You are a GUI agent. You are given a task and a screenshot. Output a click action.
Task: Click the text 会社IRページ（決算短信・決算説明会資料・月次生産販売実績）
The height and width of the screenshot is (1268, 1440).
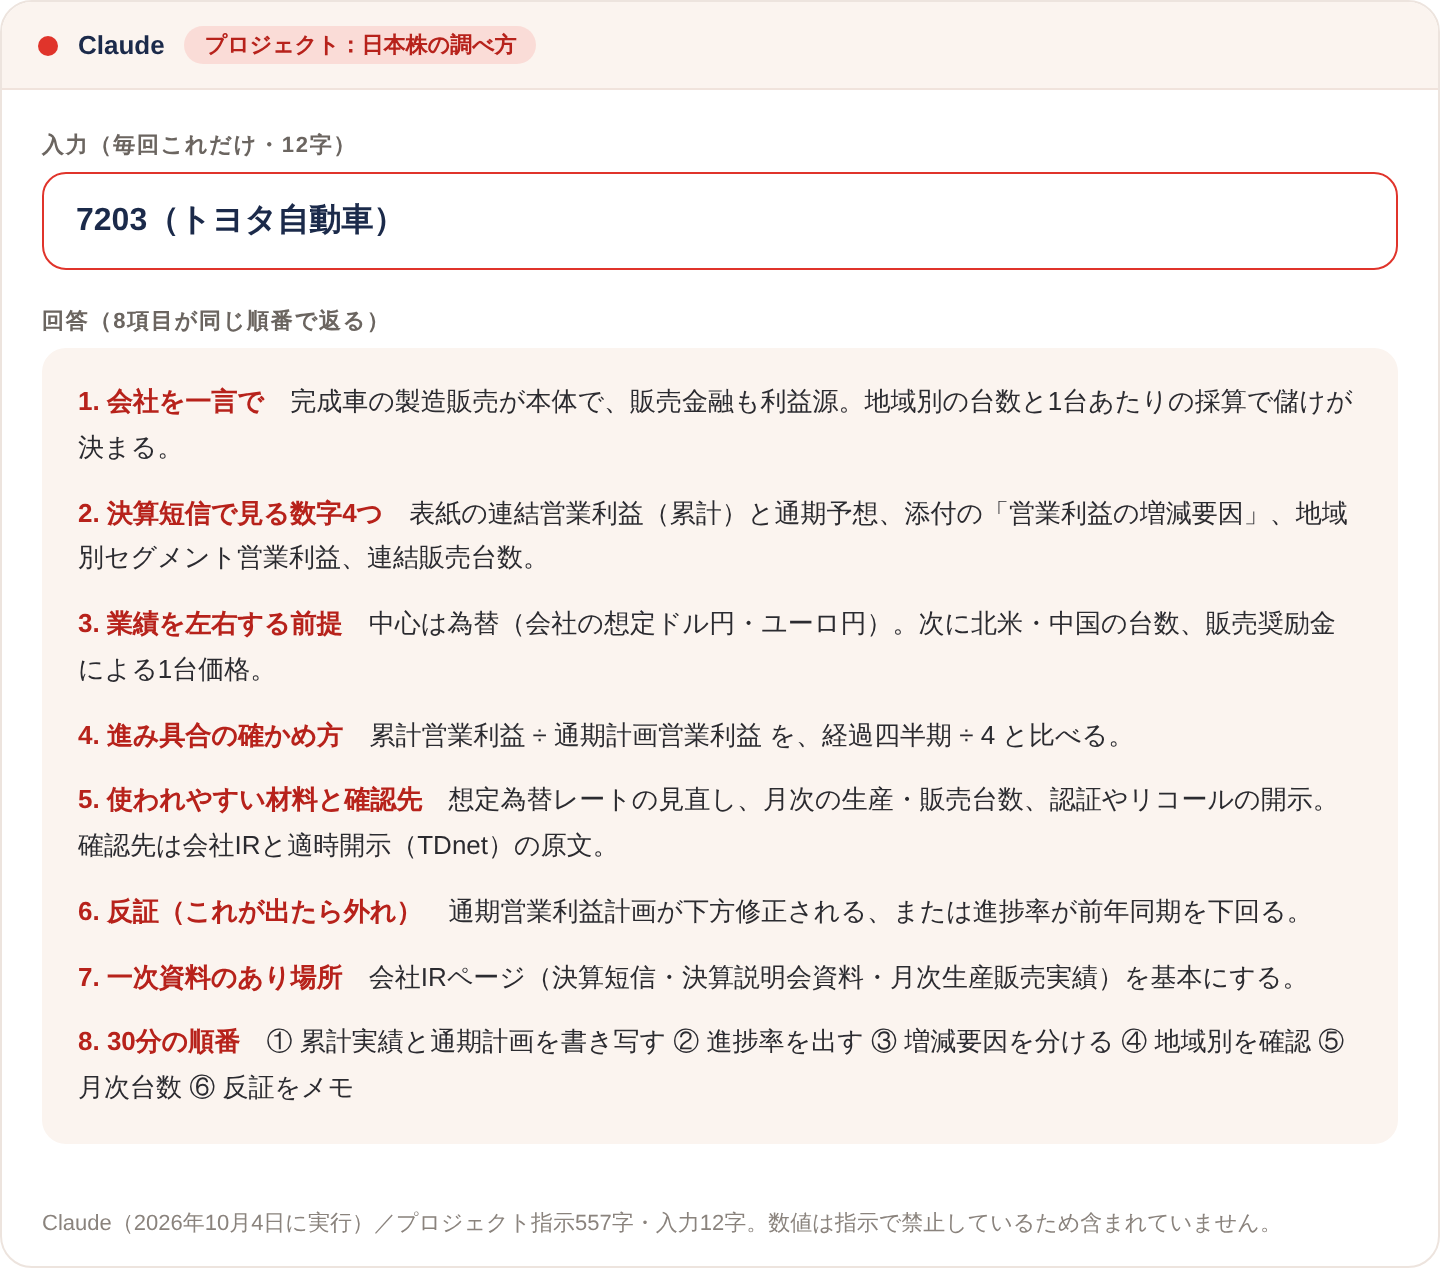coord(746,978)
